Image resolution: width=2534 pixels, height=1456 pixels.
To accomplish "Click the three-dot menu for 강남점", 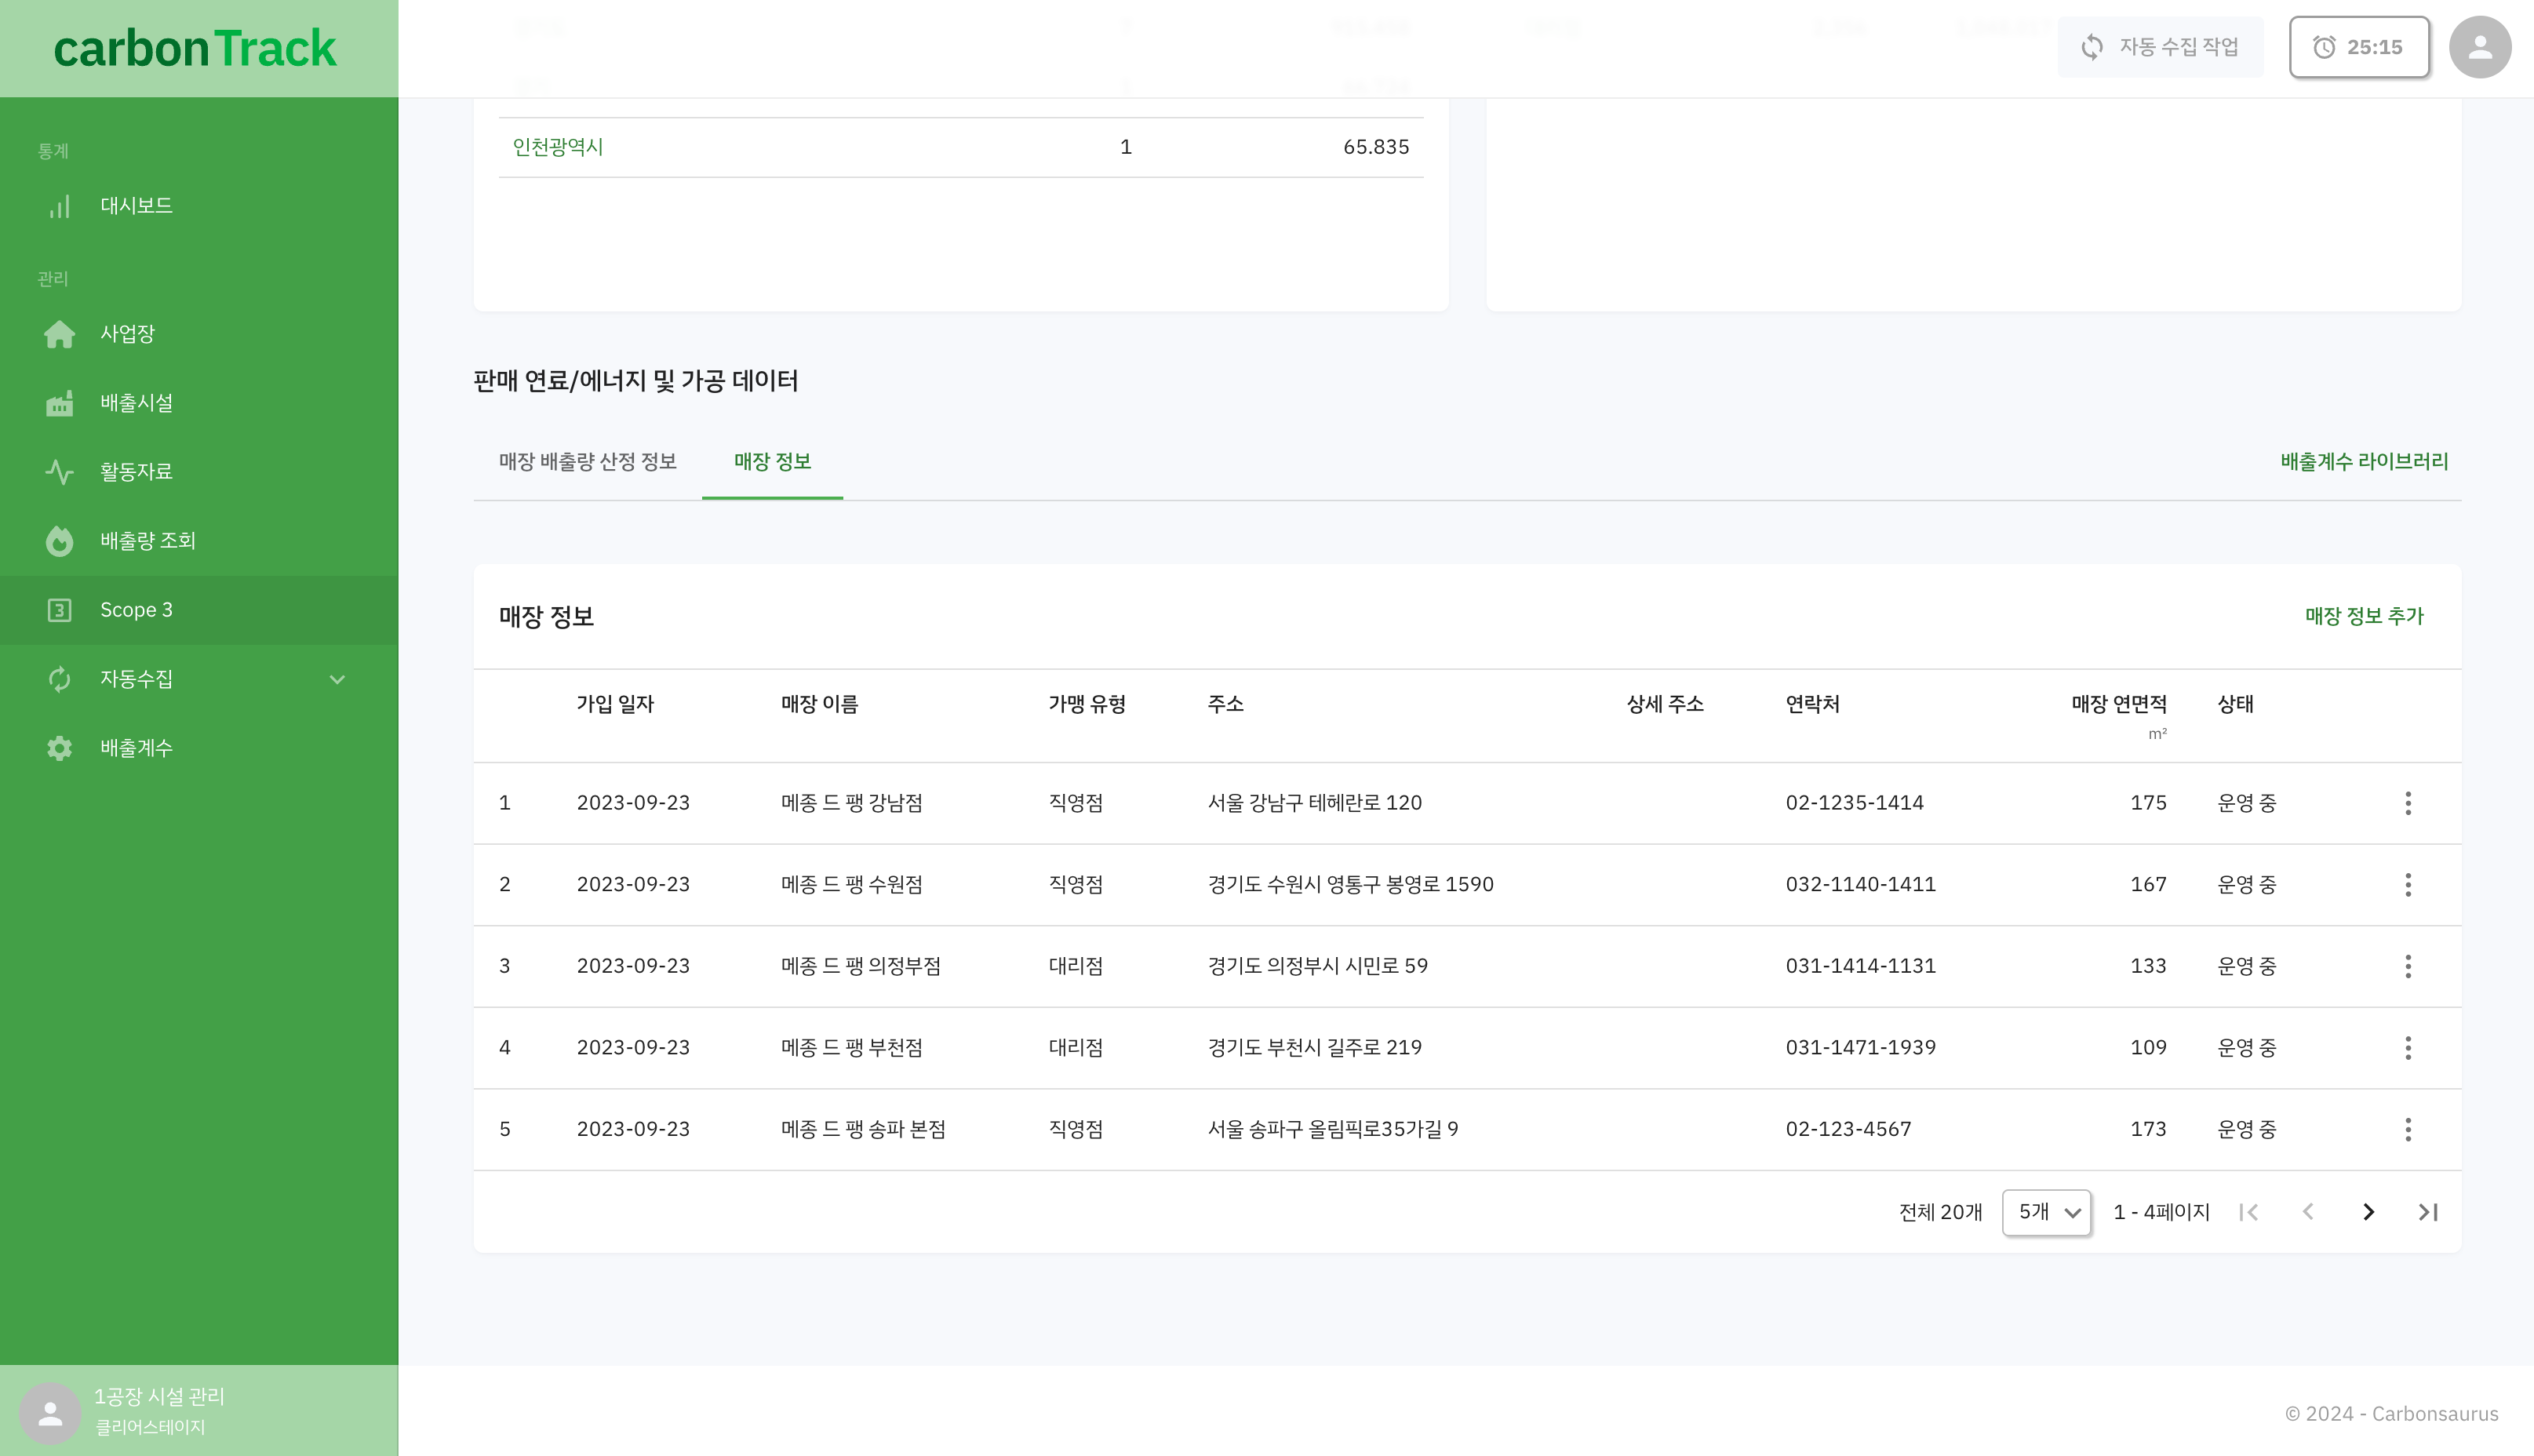I will (2408, 802).
